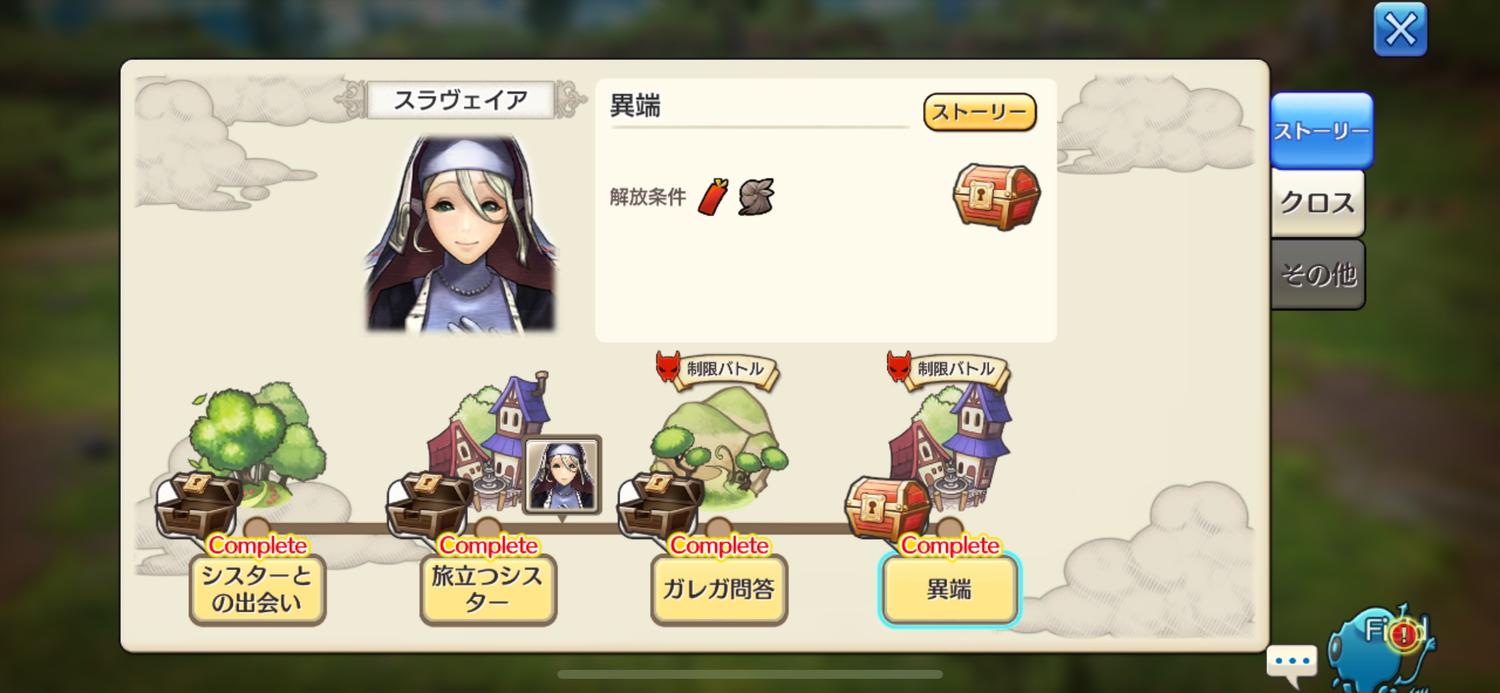Select the その他 side tab
1500x693 pixels.
point(1318,274)
